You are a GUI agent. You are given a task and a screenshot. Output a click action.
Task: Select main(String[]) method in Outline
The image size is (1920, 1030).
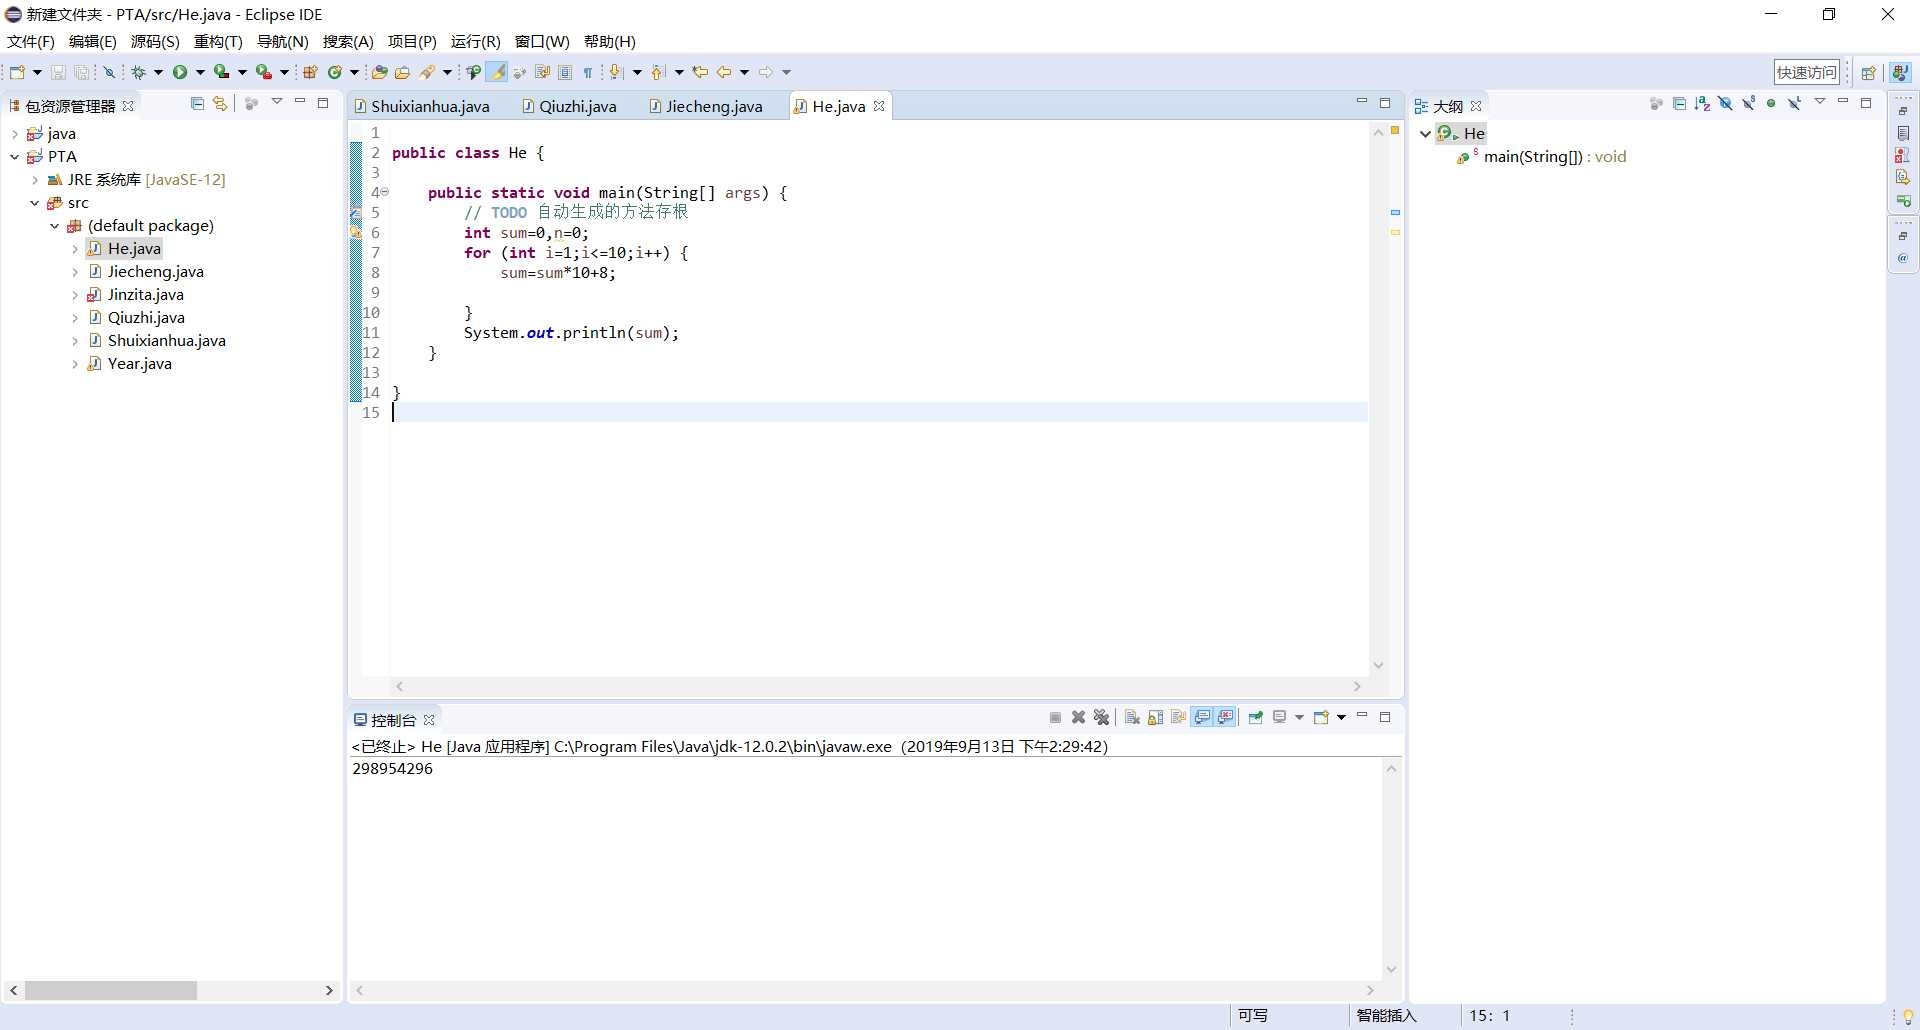point(1555,157)
